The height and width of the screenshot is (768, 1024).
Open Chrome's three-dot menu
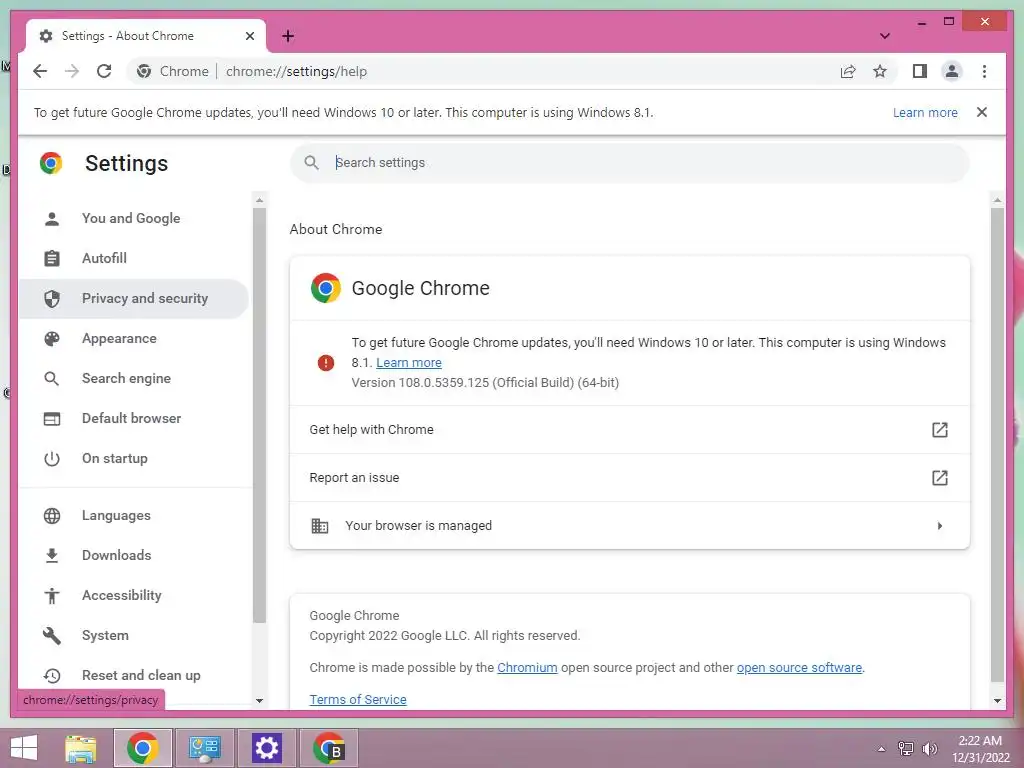point(984,71)
